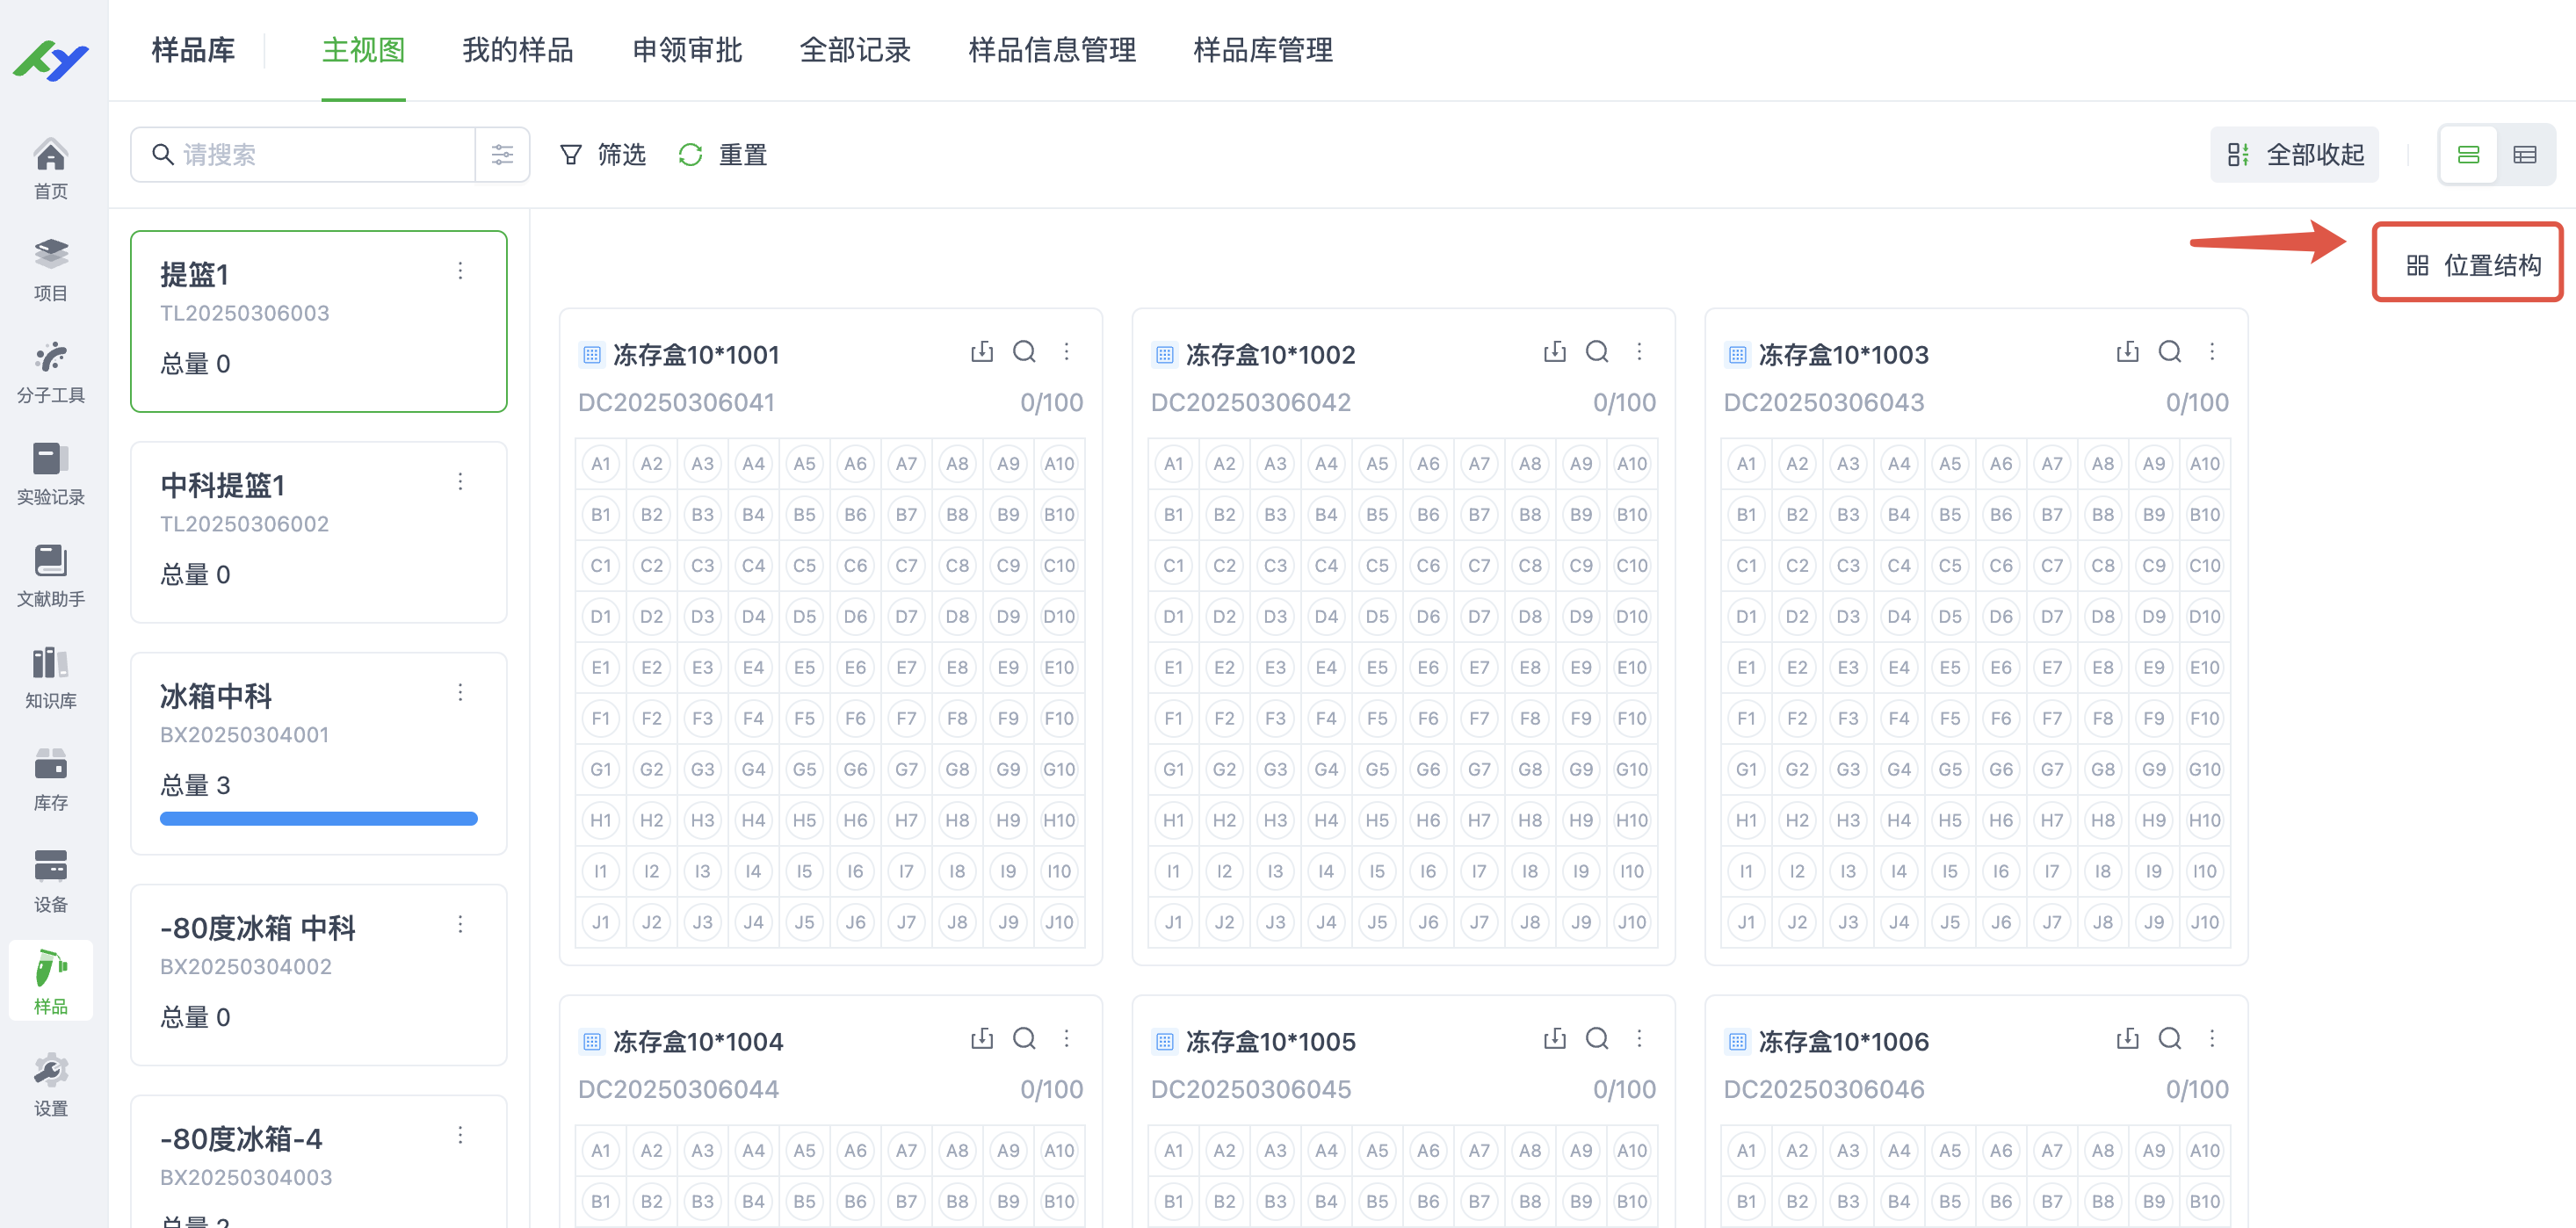Open the three-dot menu on 提篮1

click(x=461, y=270)
